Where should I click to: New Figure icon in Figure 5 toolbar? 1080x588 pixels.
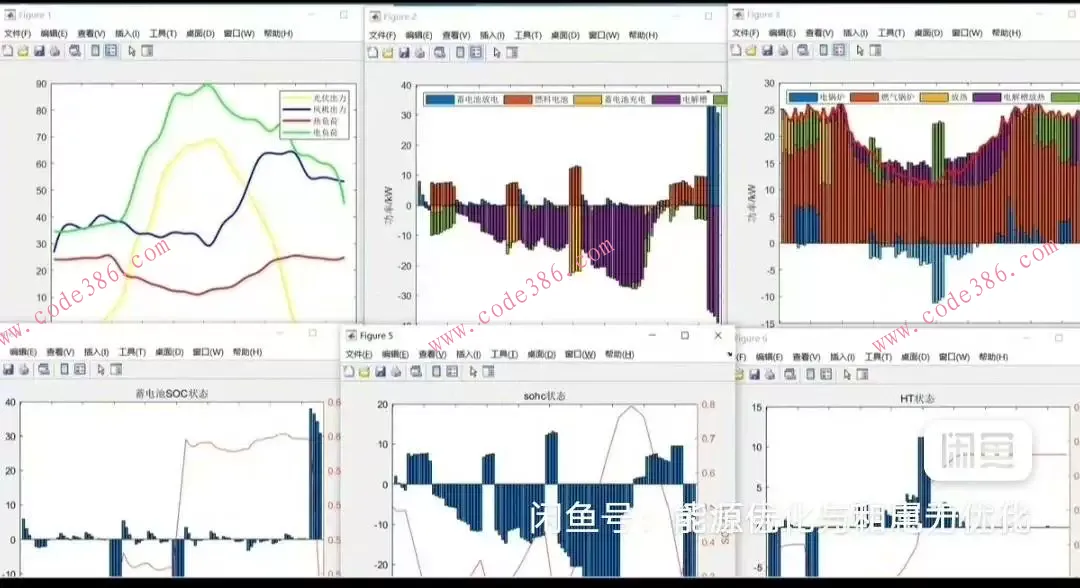(349, 372)
